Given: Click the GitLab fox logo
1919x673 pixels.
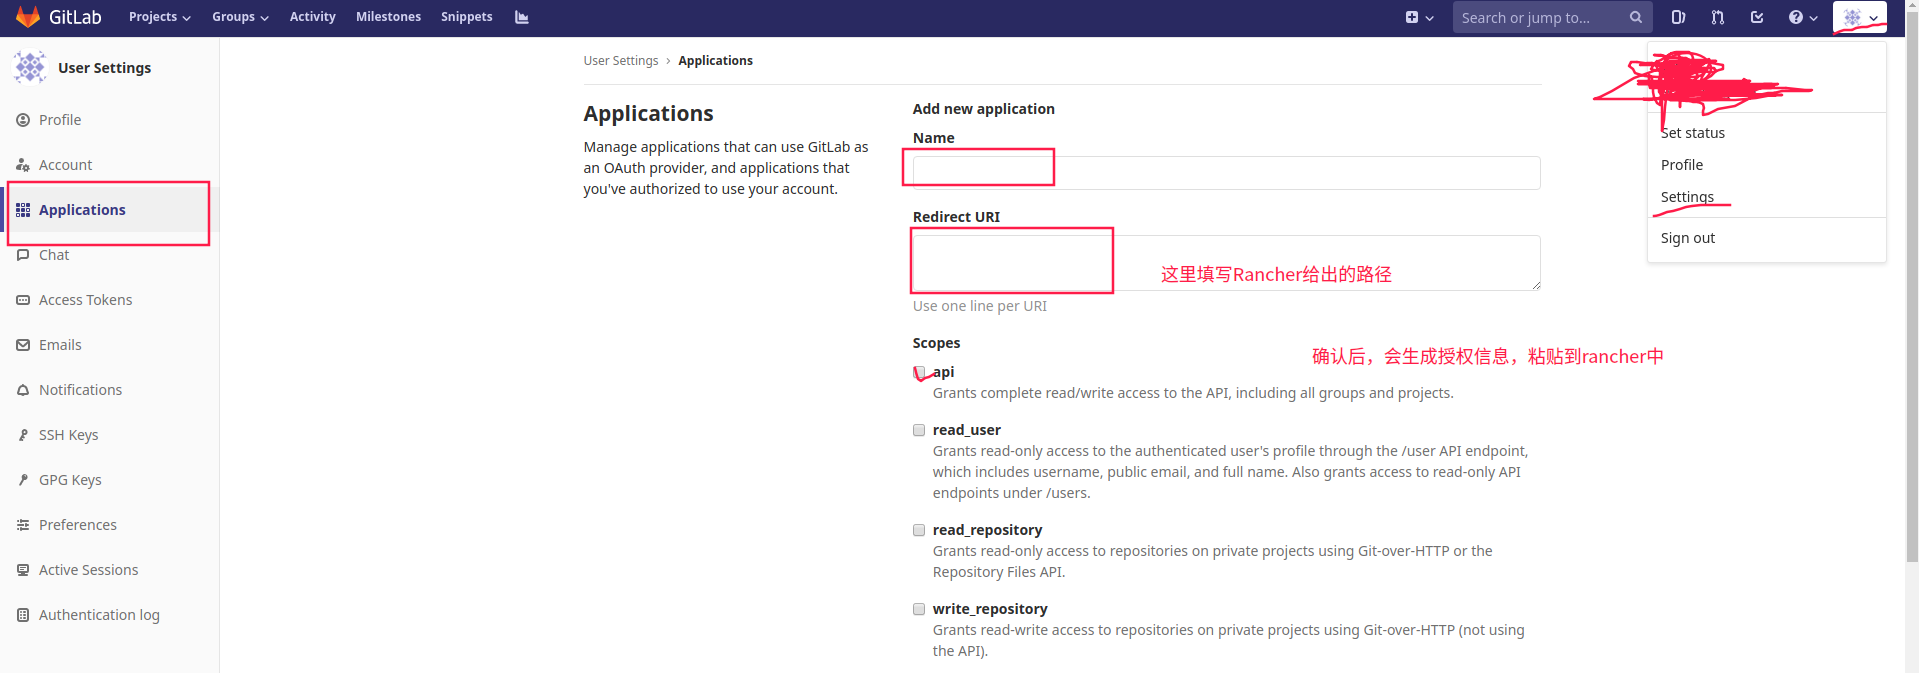Looking at the screenshot, I should click(x=28, y=17).
